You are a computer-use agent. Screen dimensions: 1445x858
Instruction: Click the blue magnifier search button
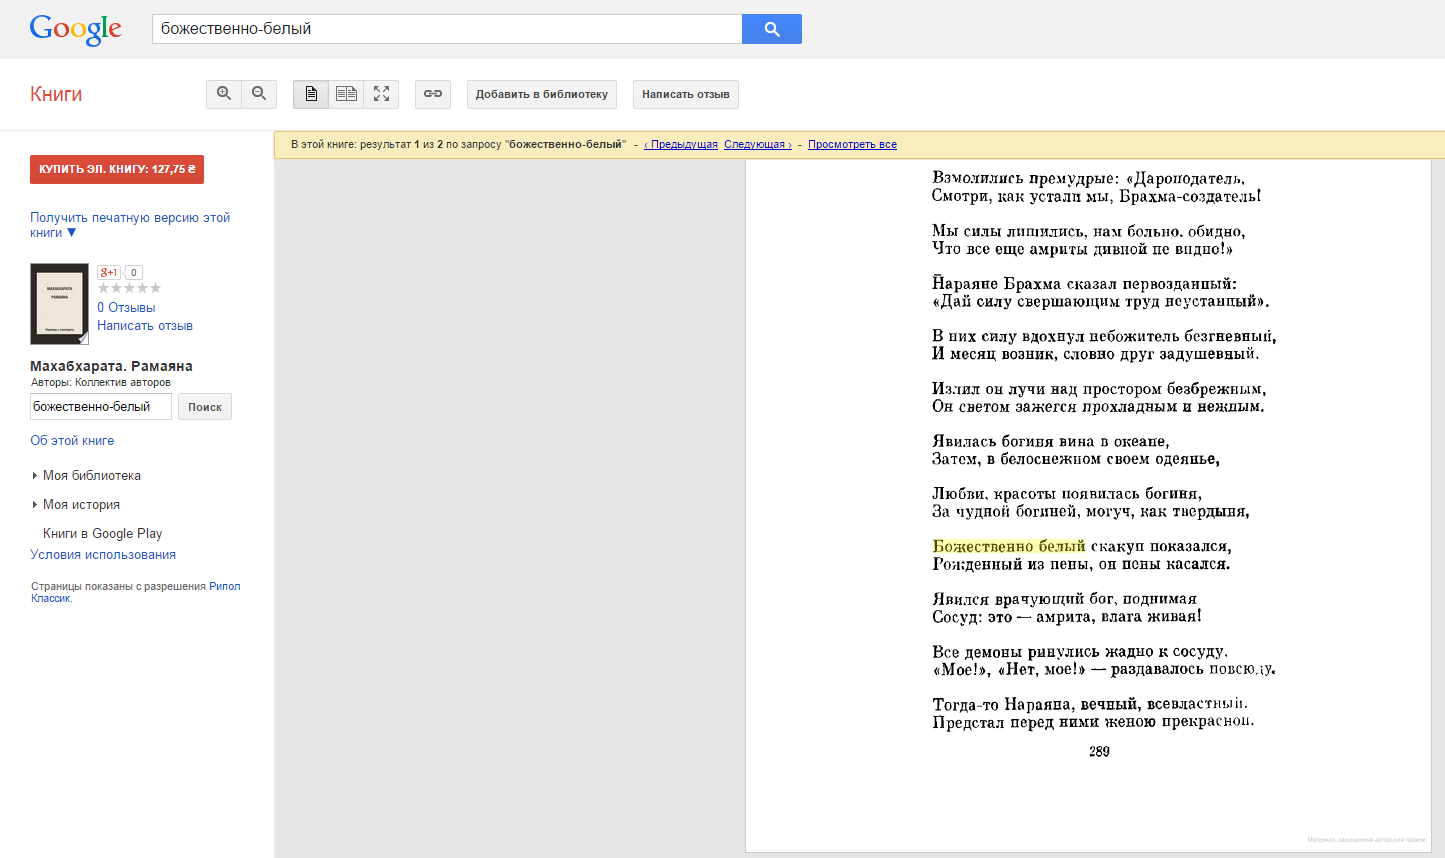pos(772,29)
